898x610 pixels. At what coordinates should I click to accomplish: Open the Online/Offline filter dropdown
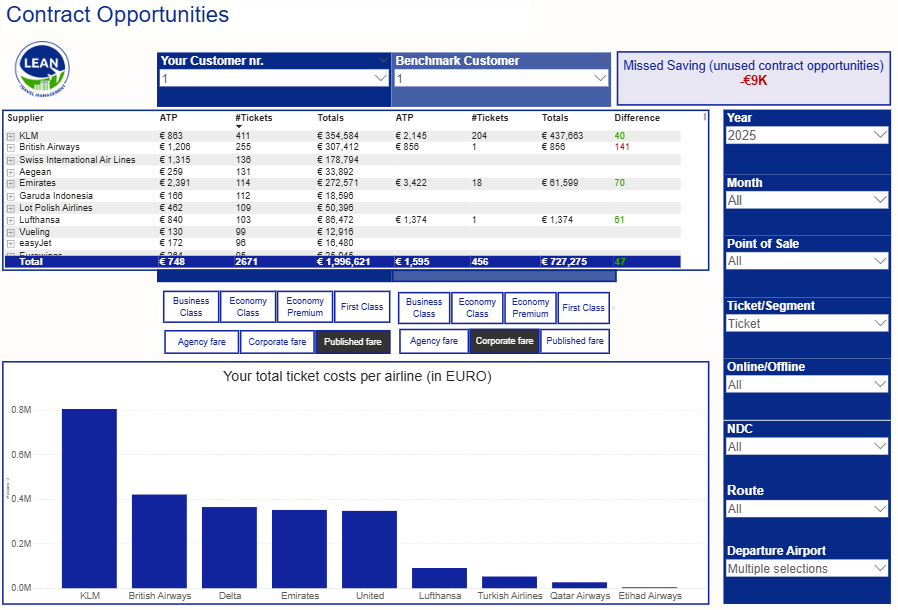[806, 384]
